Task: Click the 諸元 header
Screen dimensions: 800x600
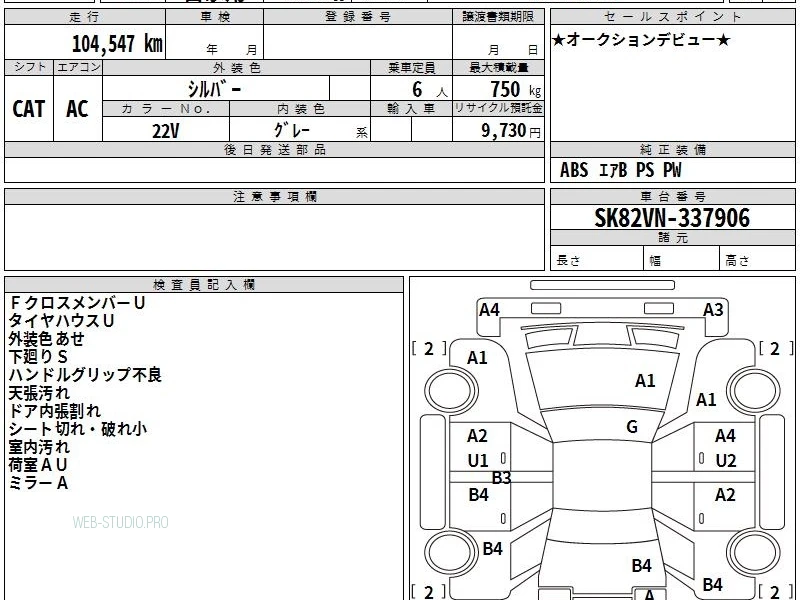Action: (x=672, y=238)
